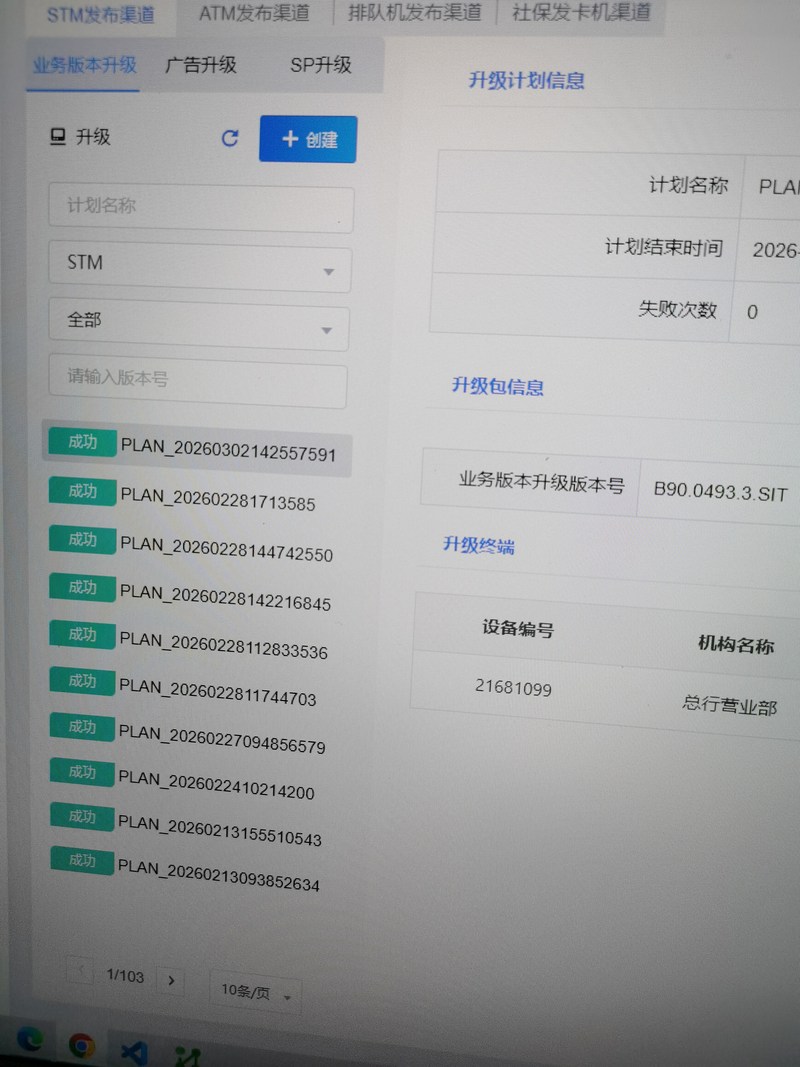Open the ATM发布渠道 tab

click(x=253, y=13)
